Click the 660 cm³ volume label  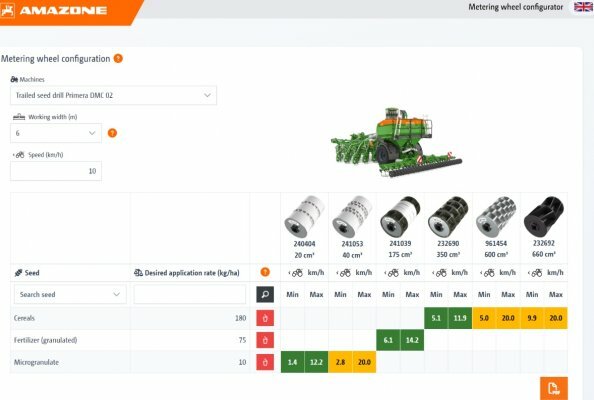coord(544,254)
